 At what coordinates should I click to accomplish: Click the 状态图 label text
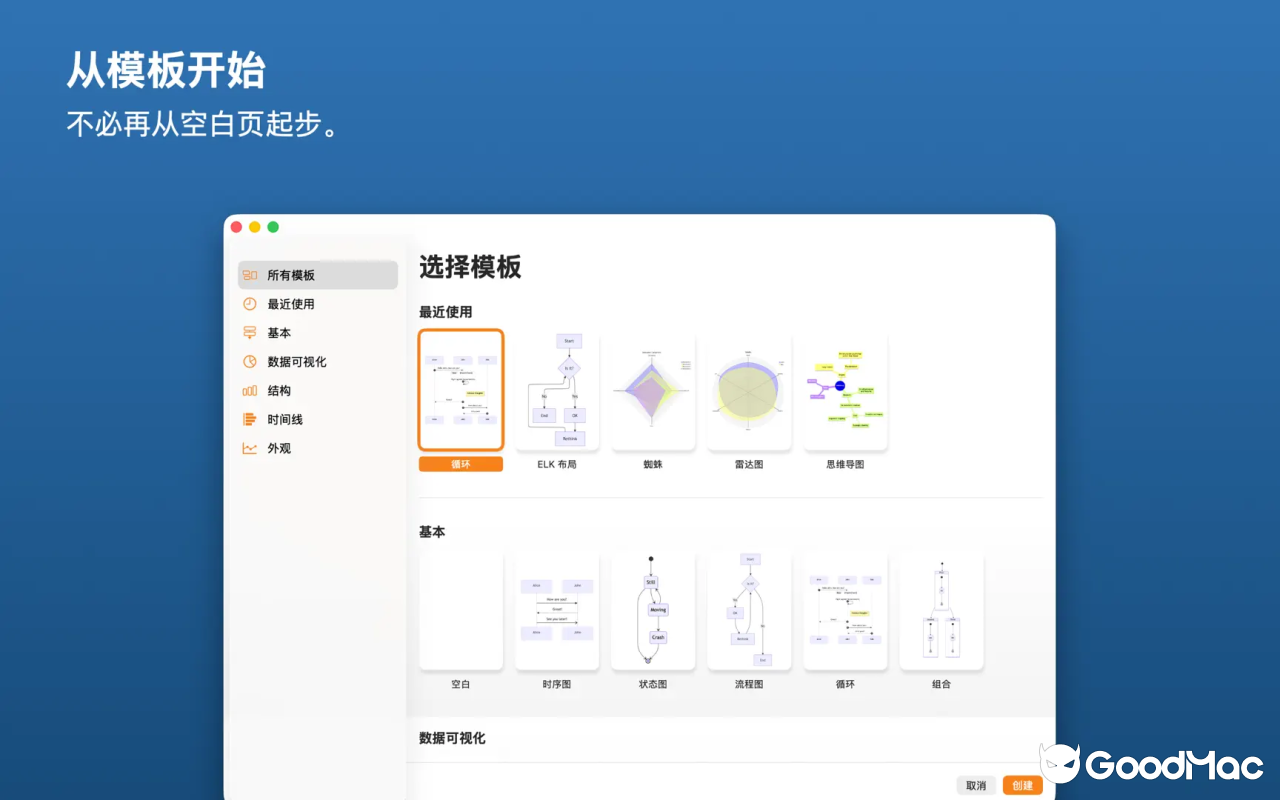coord(653,684)
